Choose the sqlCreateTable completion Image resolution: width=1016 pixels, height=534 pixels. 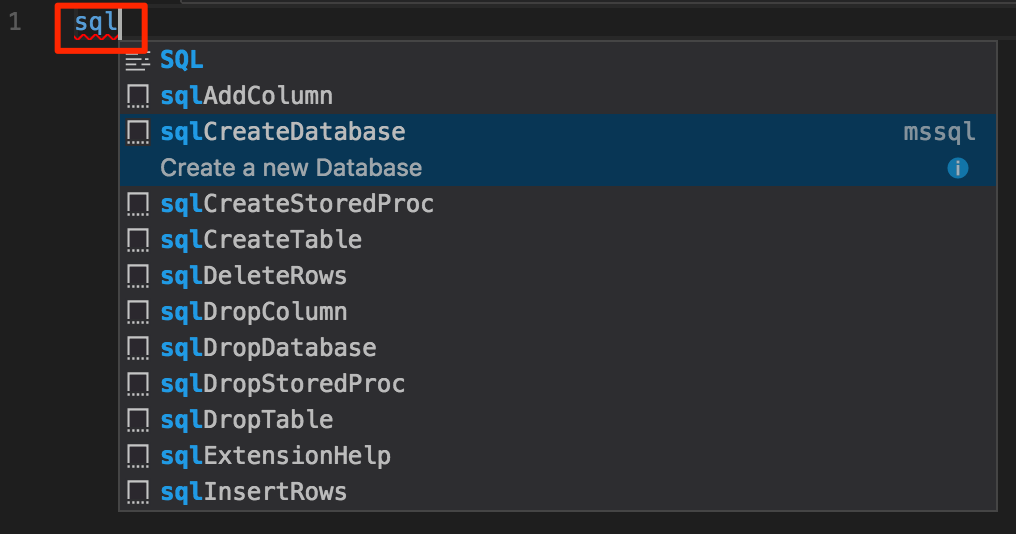[261, 240]
